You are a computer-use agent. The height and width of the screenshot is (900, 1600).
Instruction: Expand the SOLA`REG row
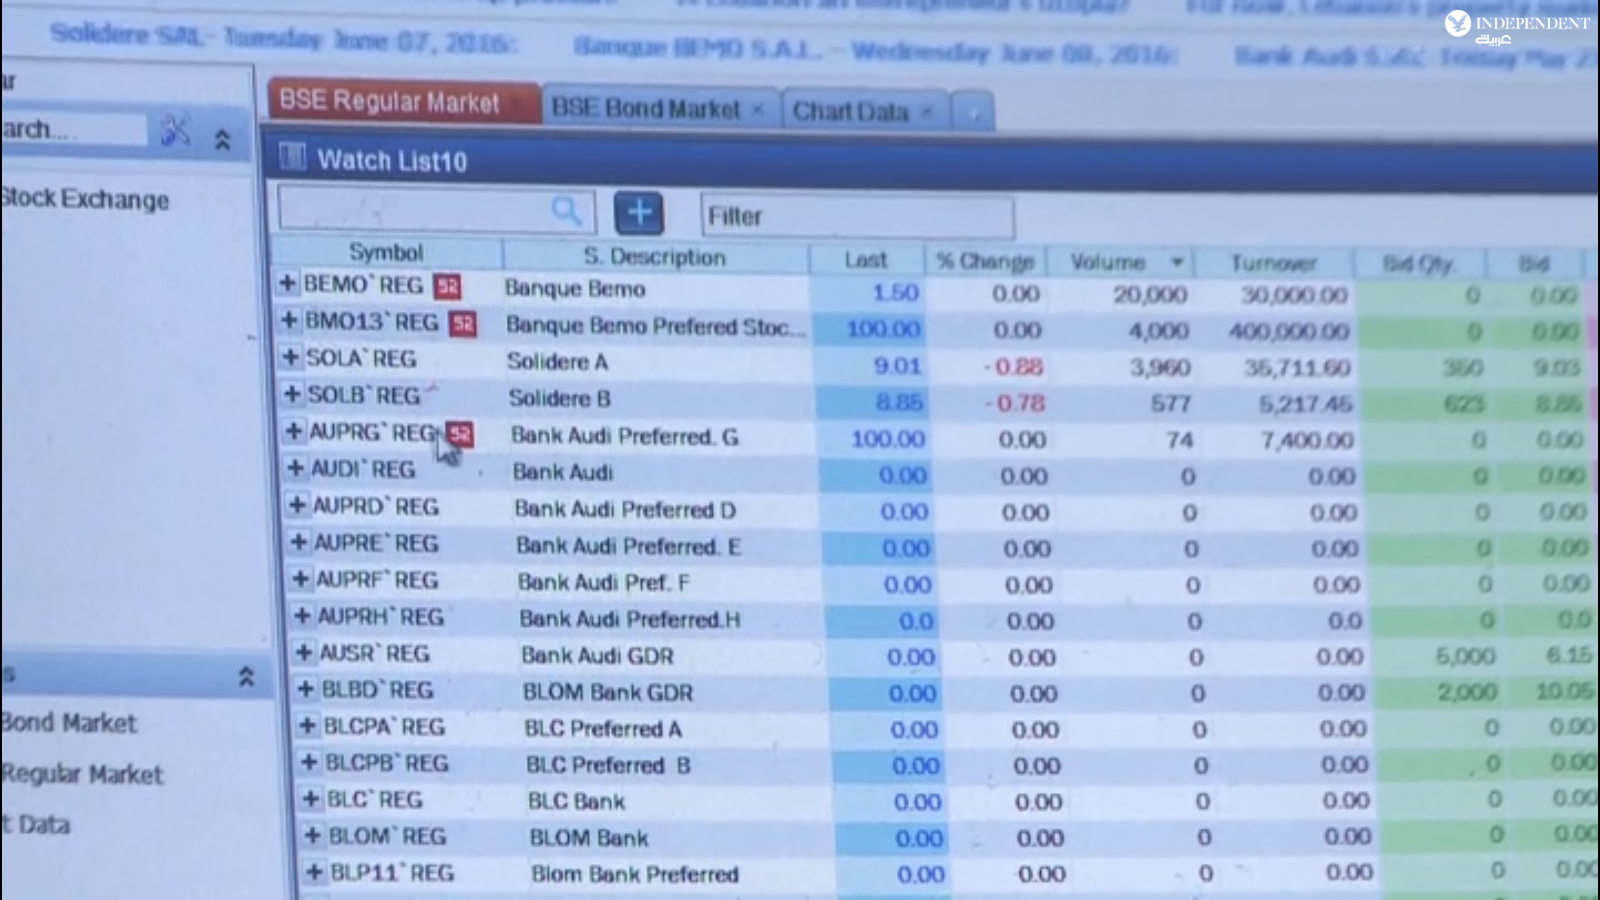coord(290,357)
